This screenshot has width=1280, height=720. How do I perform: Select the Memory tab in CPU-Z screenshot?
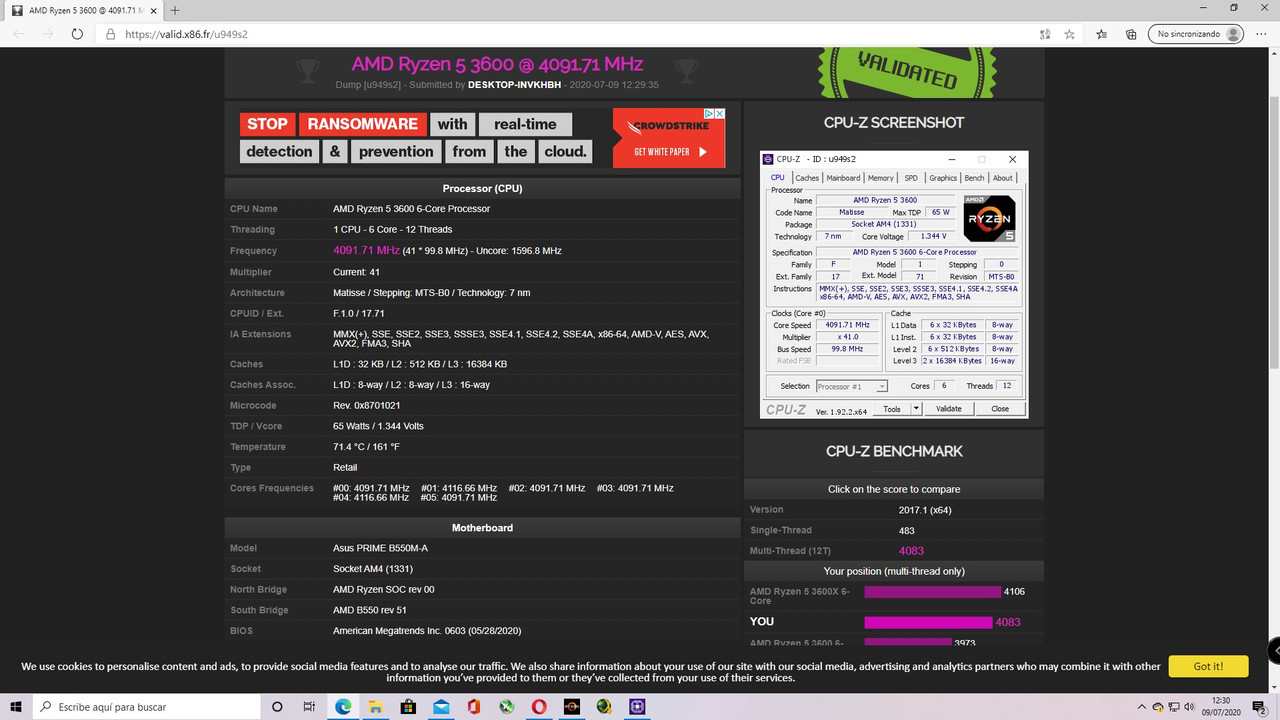(x=881, y=178)
